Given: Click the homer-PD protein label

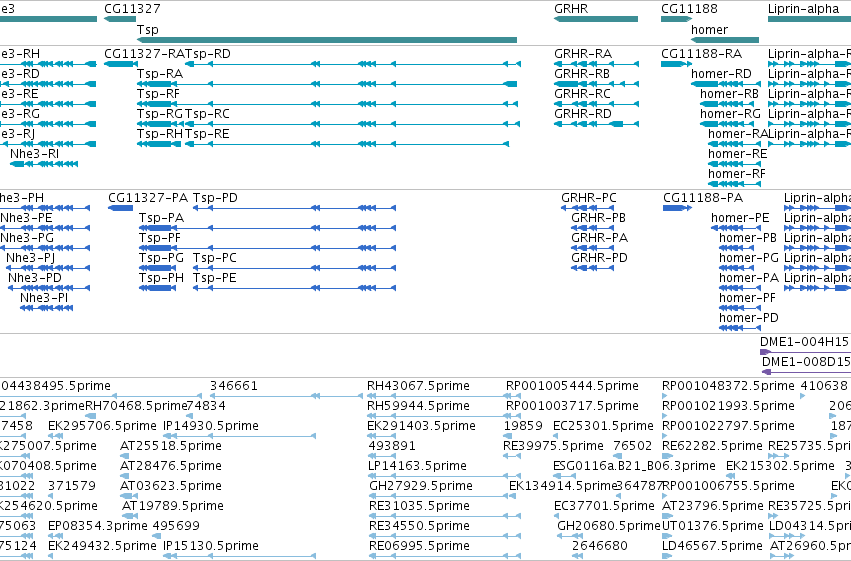Looking at the screenshot, I should (749, 317).
